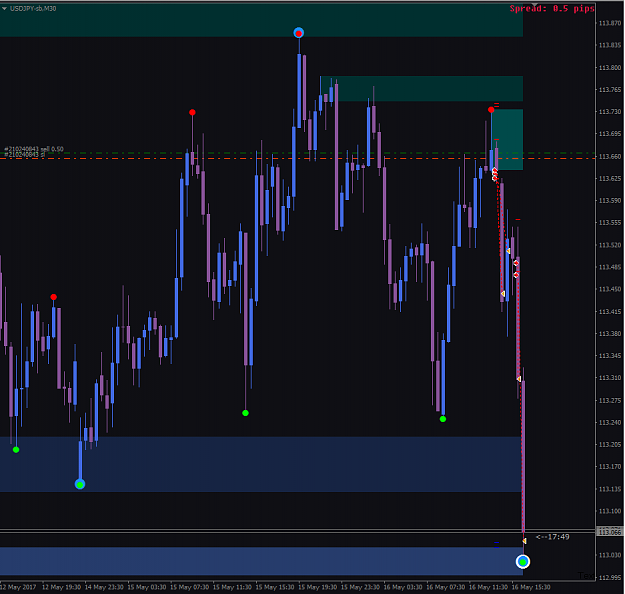Select the red swing-high dot above 15 May 07:30 candles
The image size is (625, 594).
tap(192, 112)
